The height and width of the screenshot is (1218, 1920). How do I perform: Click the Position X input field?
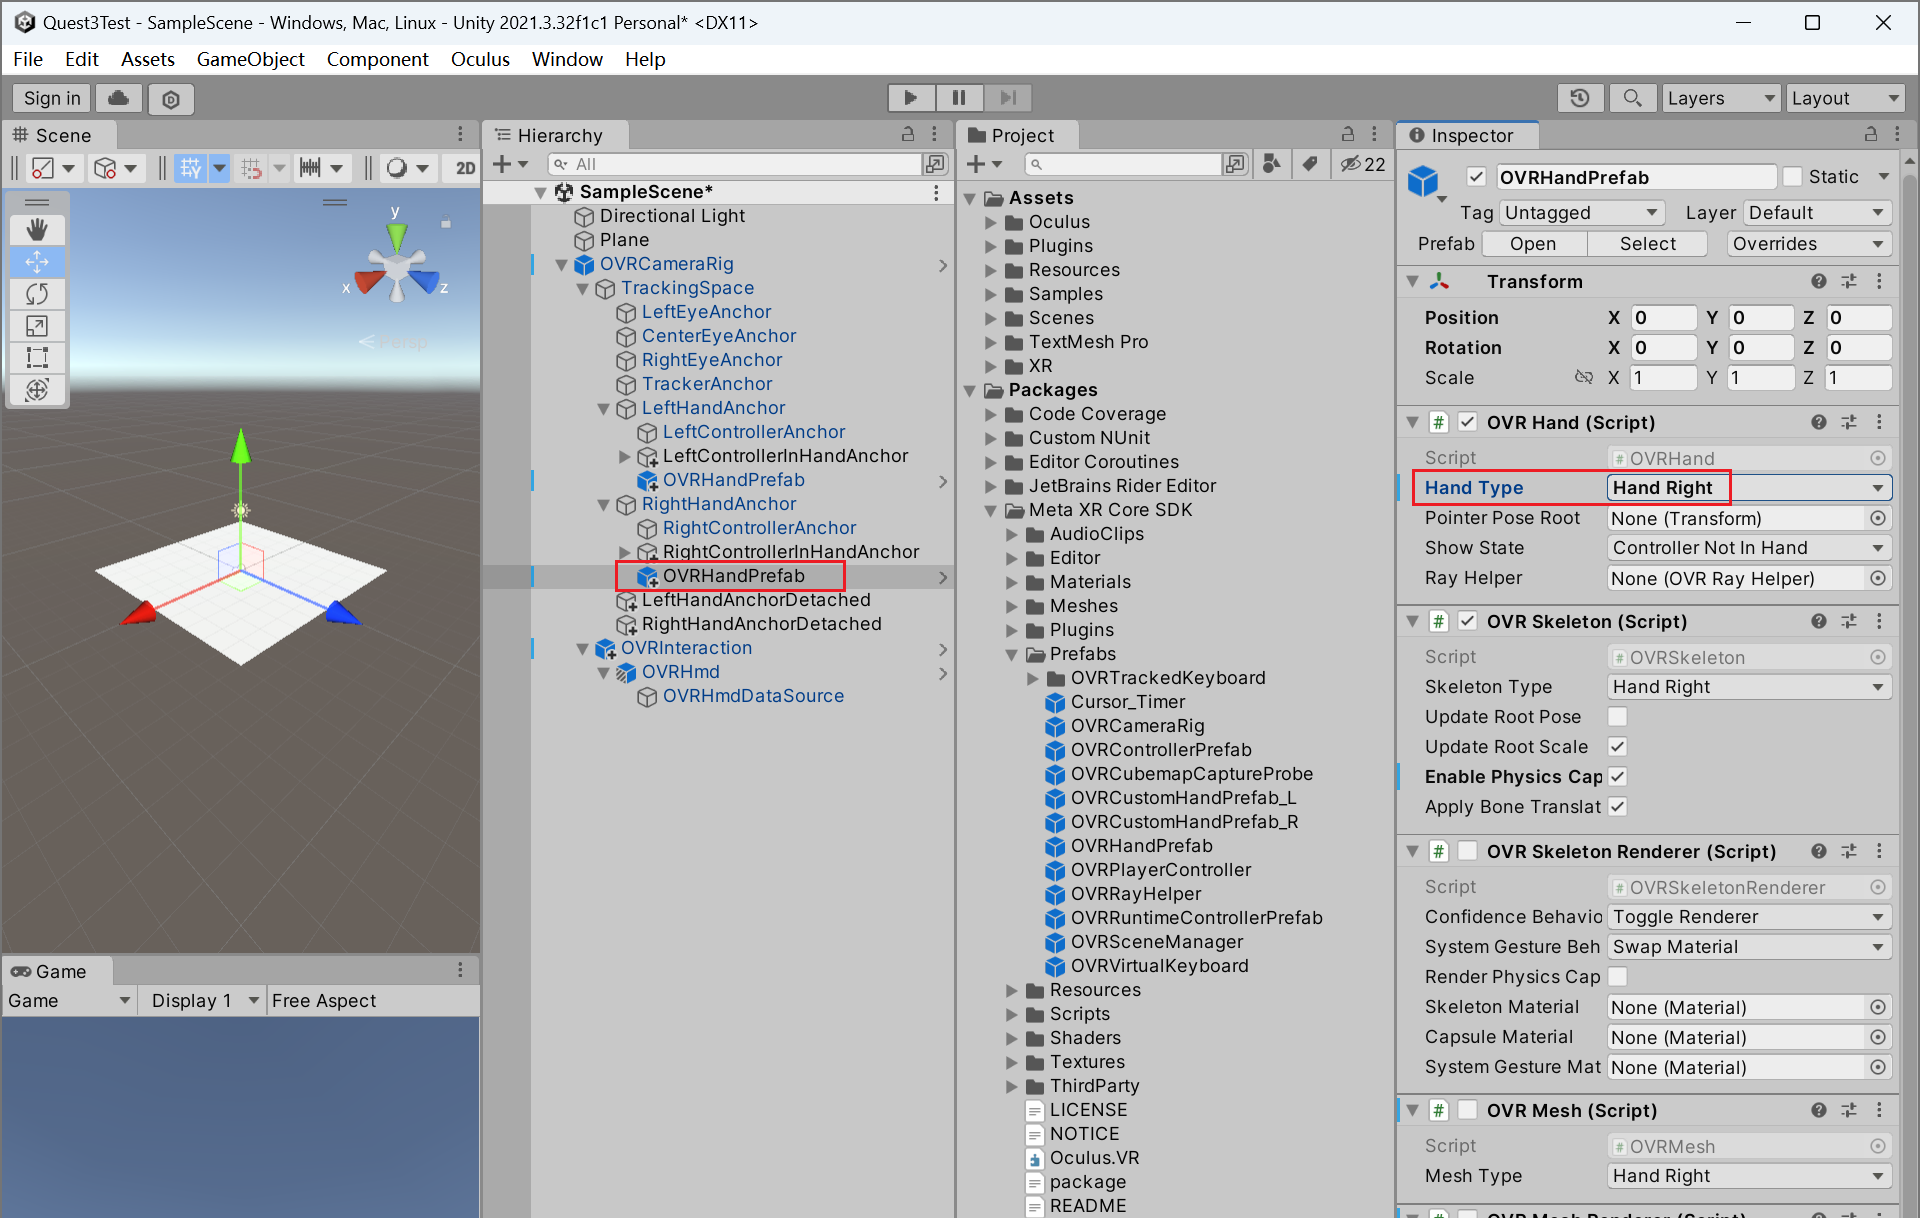click(x=1663, y=318)
